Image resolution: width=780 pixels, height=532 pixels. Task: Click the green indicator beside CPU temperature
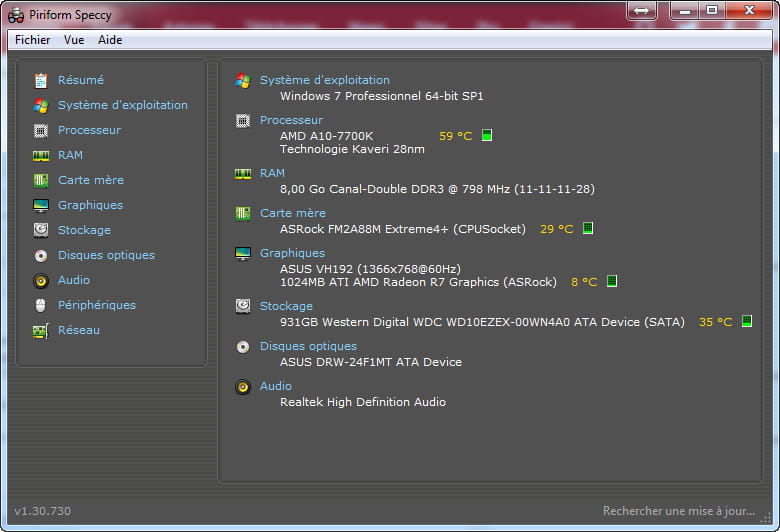tap(487, 135)
